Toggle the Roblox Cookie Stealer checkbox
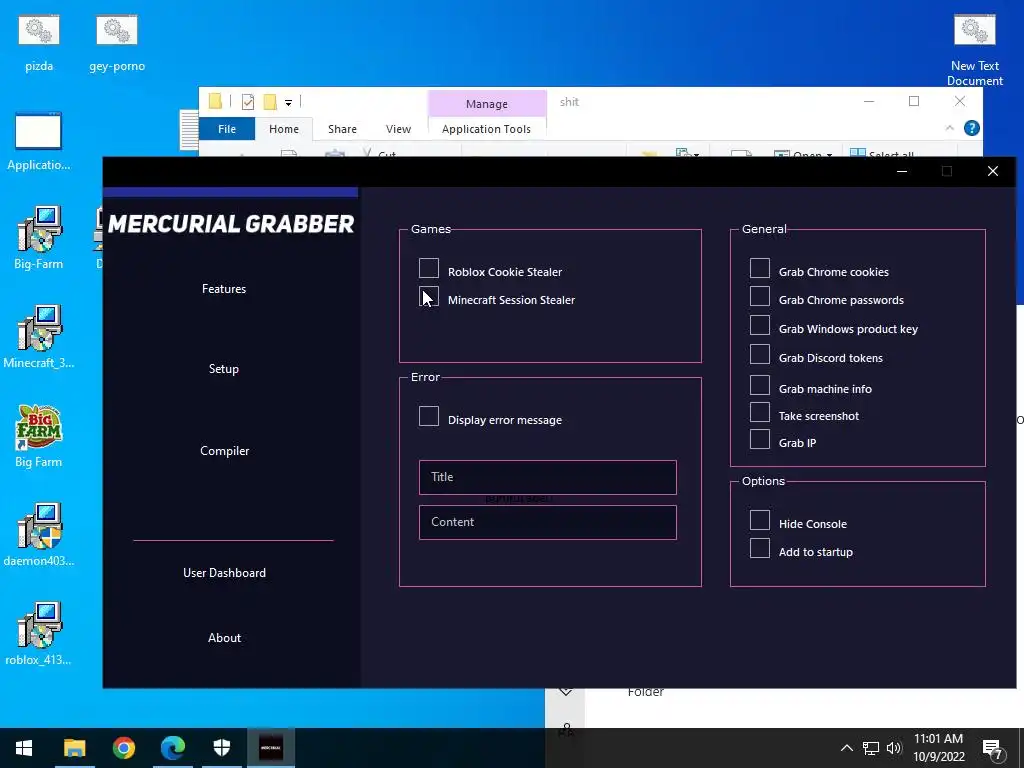The height and width of the screenshot is (768, 1024). pyautogui.click(x=428, y=268)
